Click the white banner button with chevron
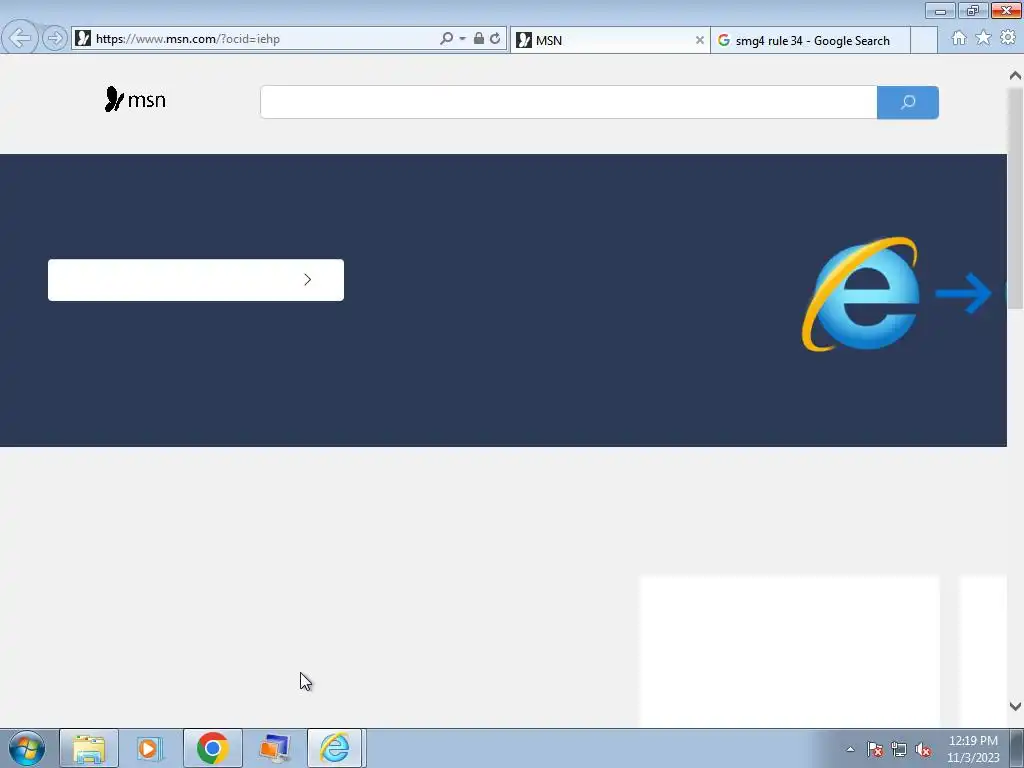 tap(196, 280)
